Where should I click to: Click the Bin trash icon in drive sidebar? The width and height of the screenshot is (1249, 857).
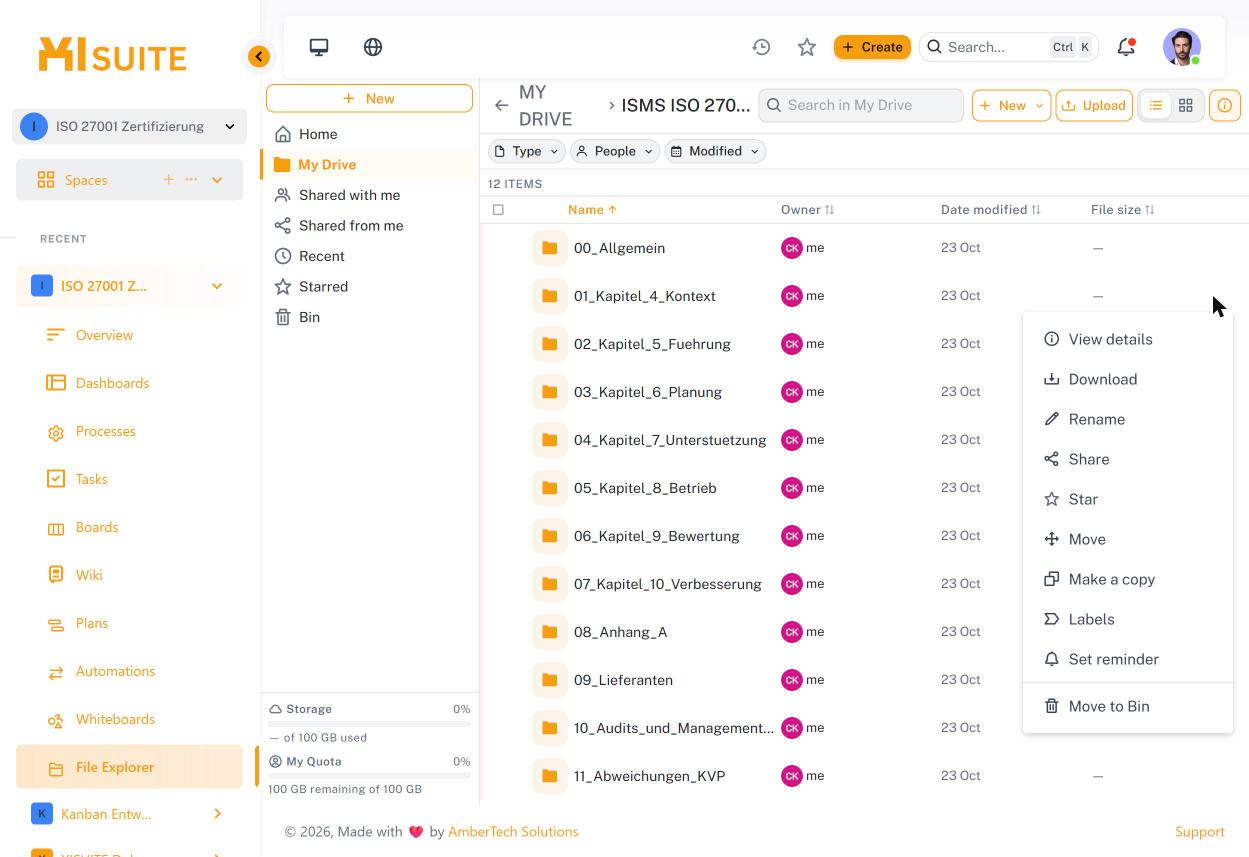(x=283, y=317)
